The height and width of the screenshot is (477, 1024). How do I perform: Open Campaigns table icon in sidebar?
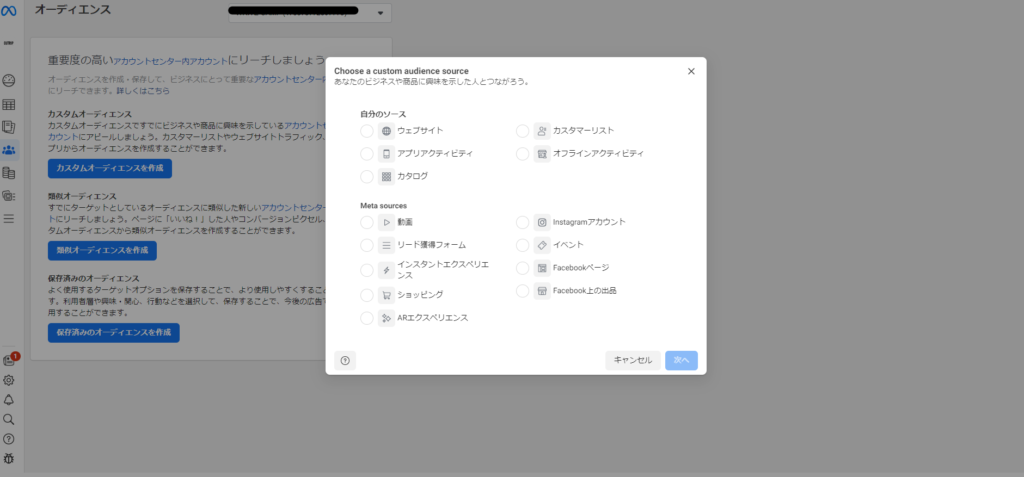pos(9,104)
